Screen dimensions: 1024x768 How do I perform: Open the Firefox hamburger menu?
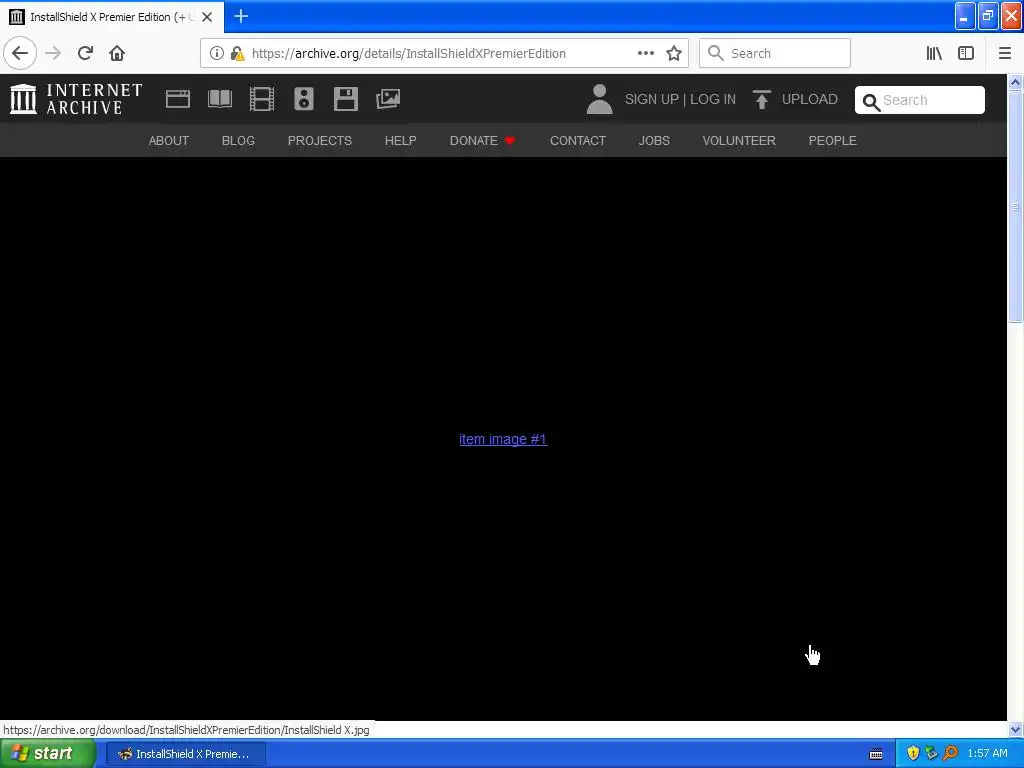tap(1005, 53)
